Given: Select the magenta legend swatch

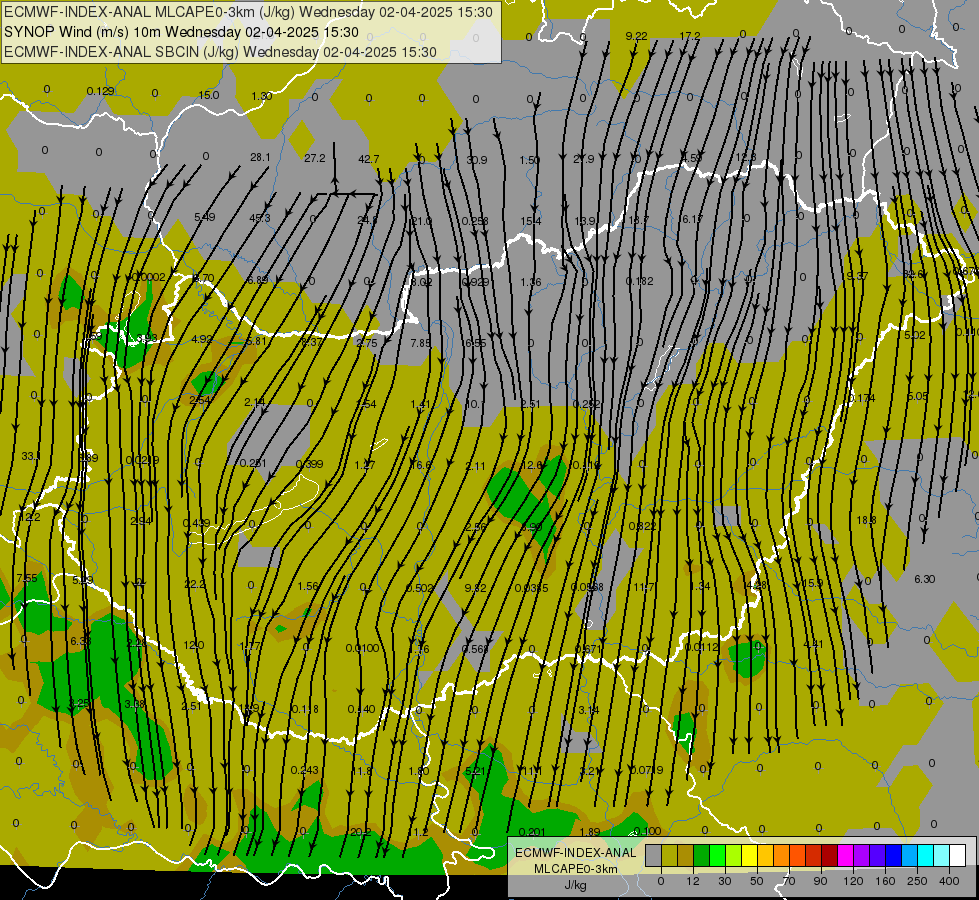Looking at the screenshot, I should coord(845,855).
